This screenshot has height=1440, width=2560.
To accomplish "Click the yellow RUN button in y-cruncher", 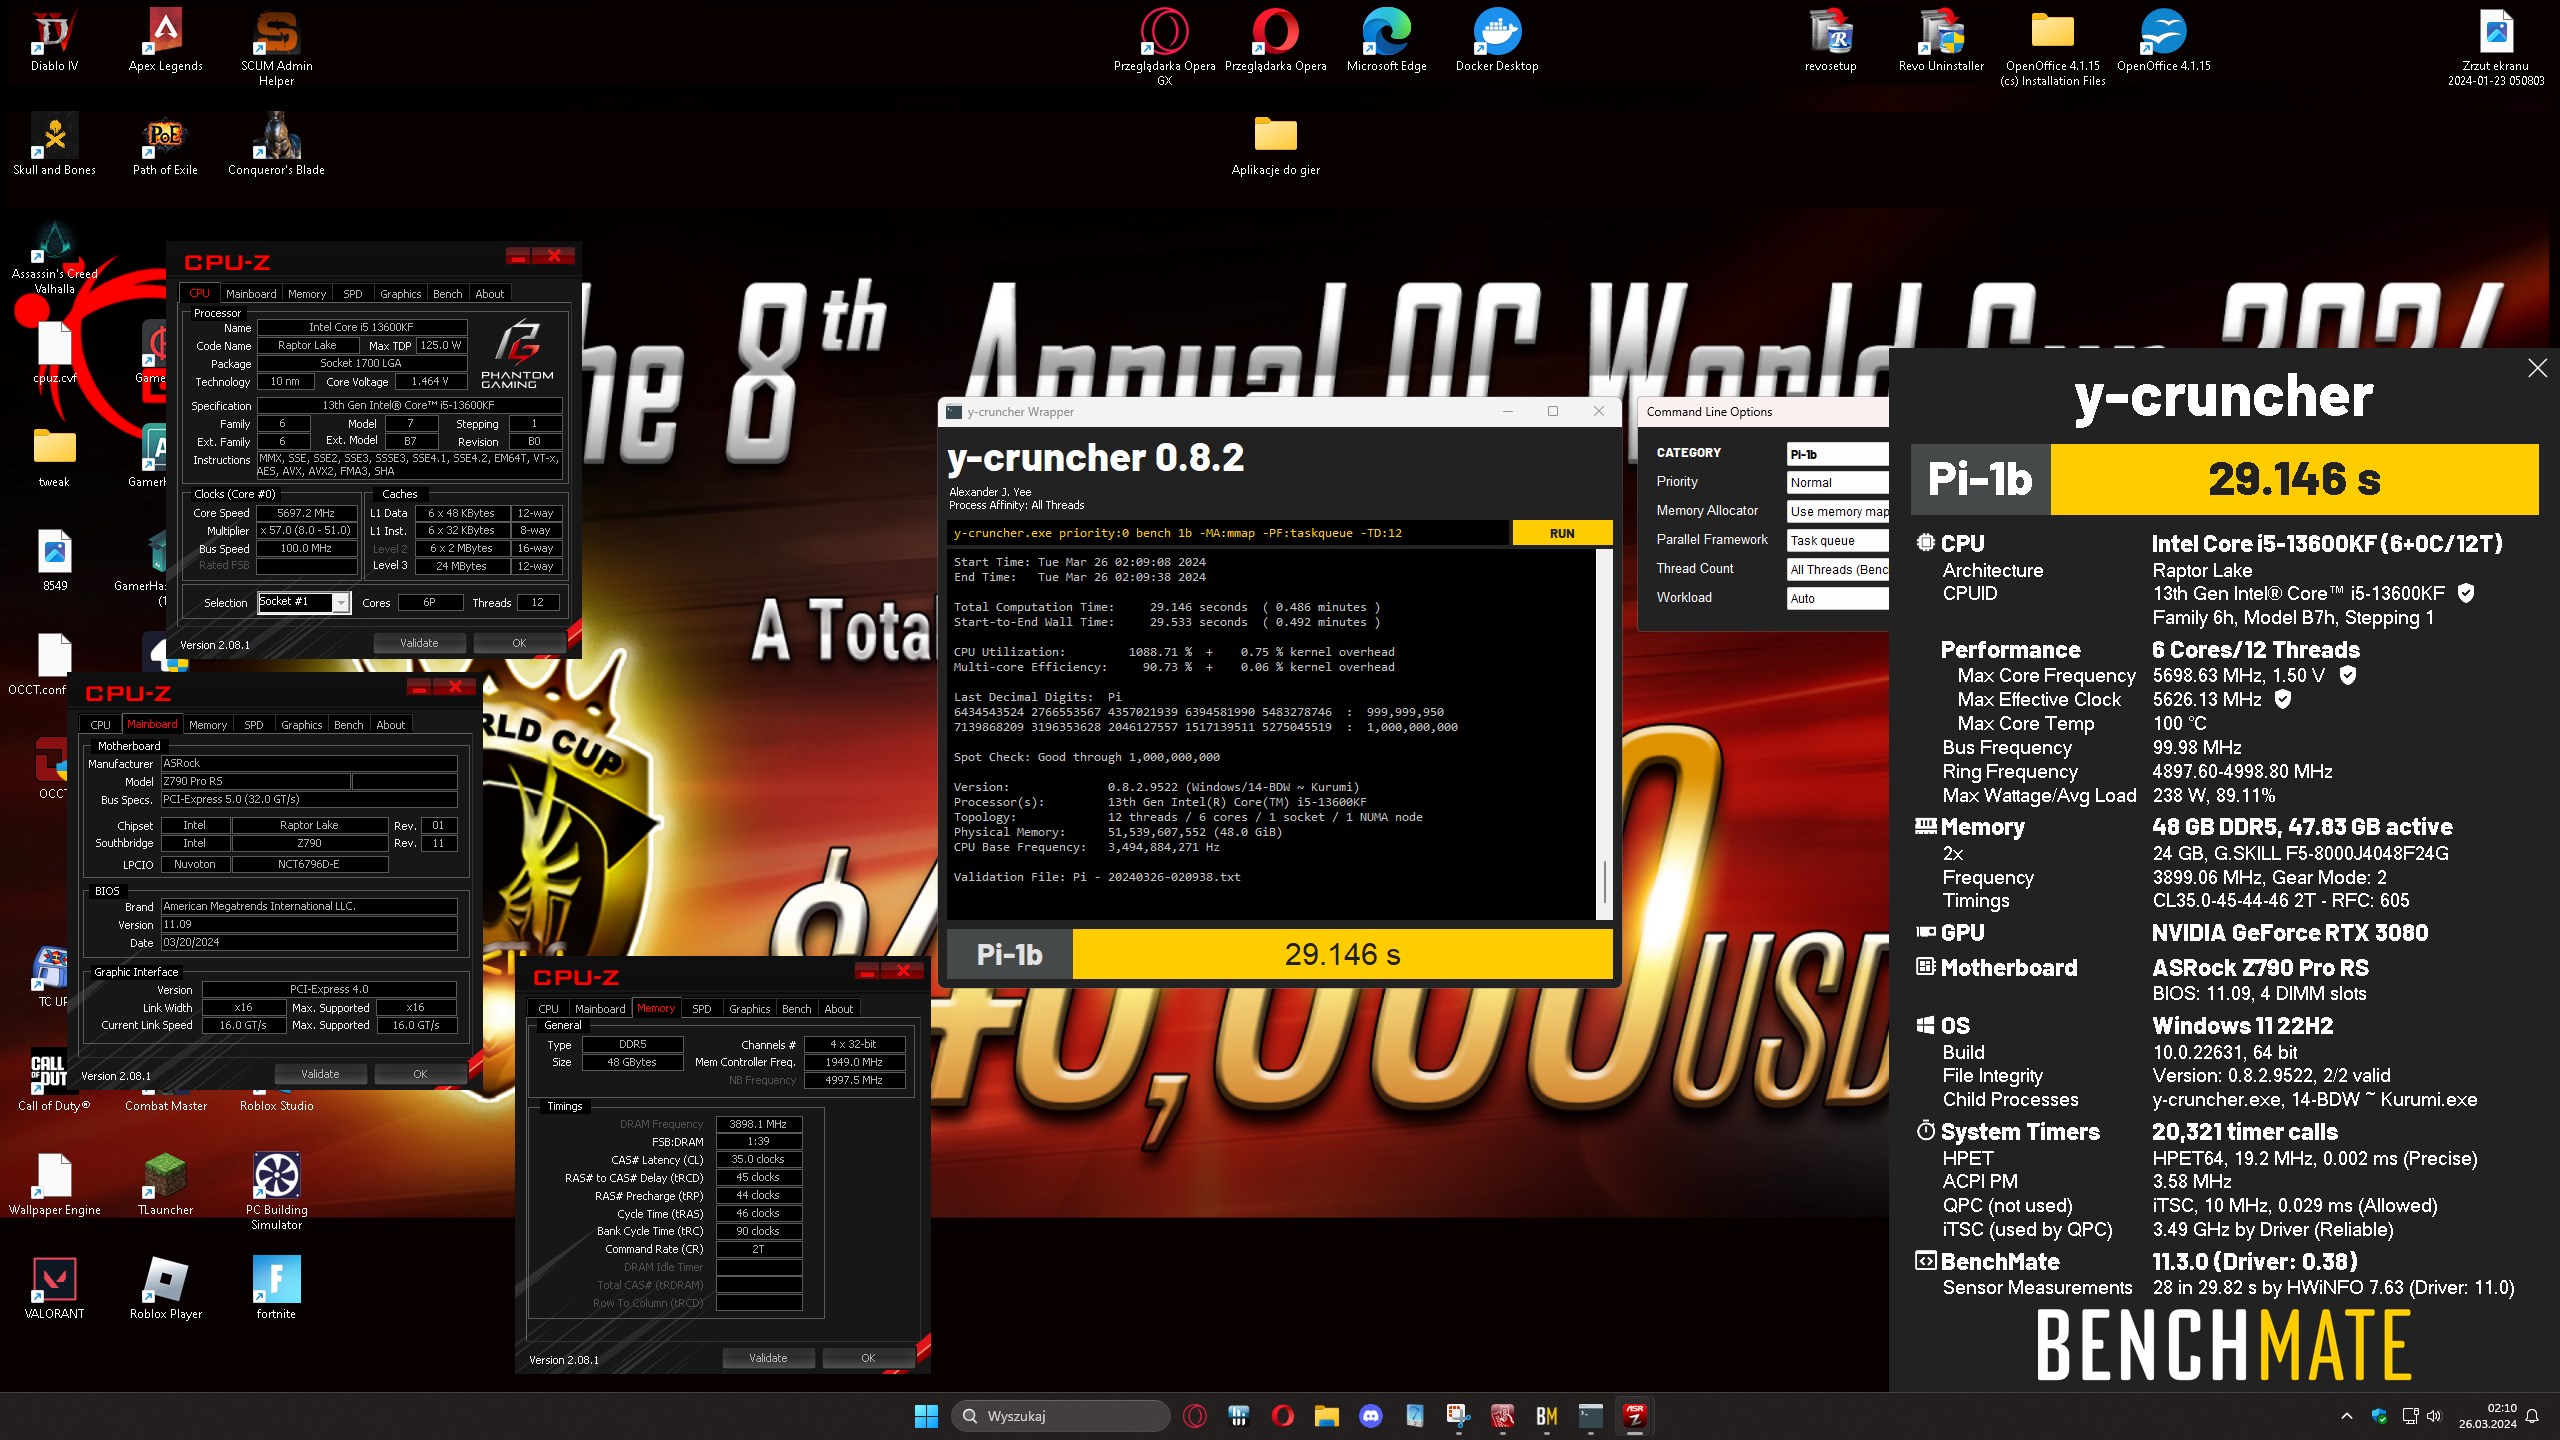I will 1562,533.
